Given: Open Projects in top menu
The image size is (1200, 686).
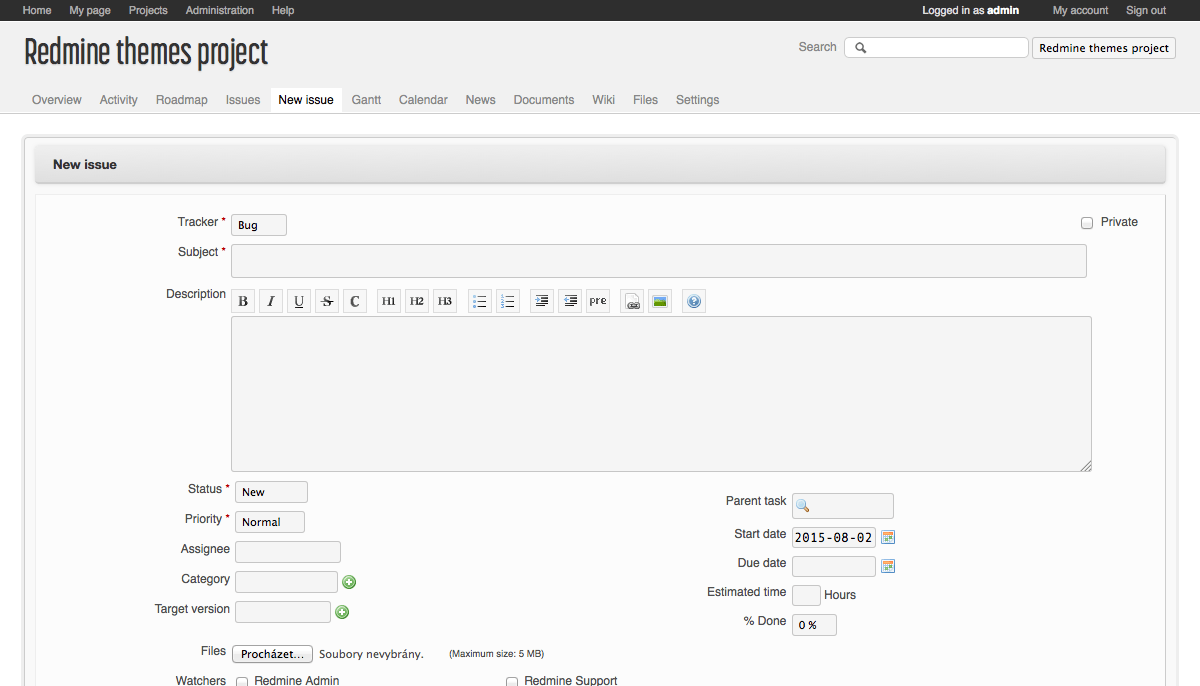Looking at the screenshot, I should 148,10.
